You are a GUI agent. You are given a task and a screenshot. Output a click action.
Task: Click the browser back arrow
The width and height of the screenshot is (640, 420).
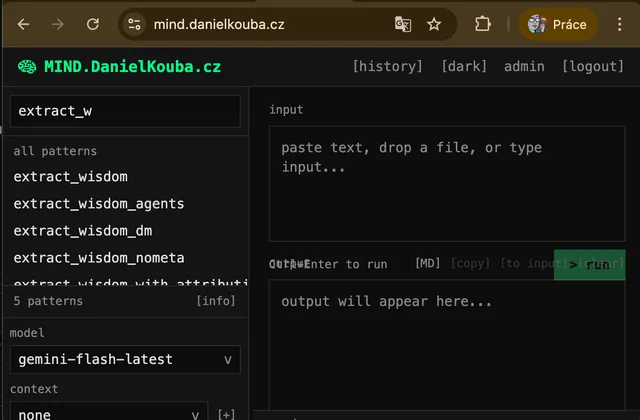point(24,24)
